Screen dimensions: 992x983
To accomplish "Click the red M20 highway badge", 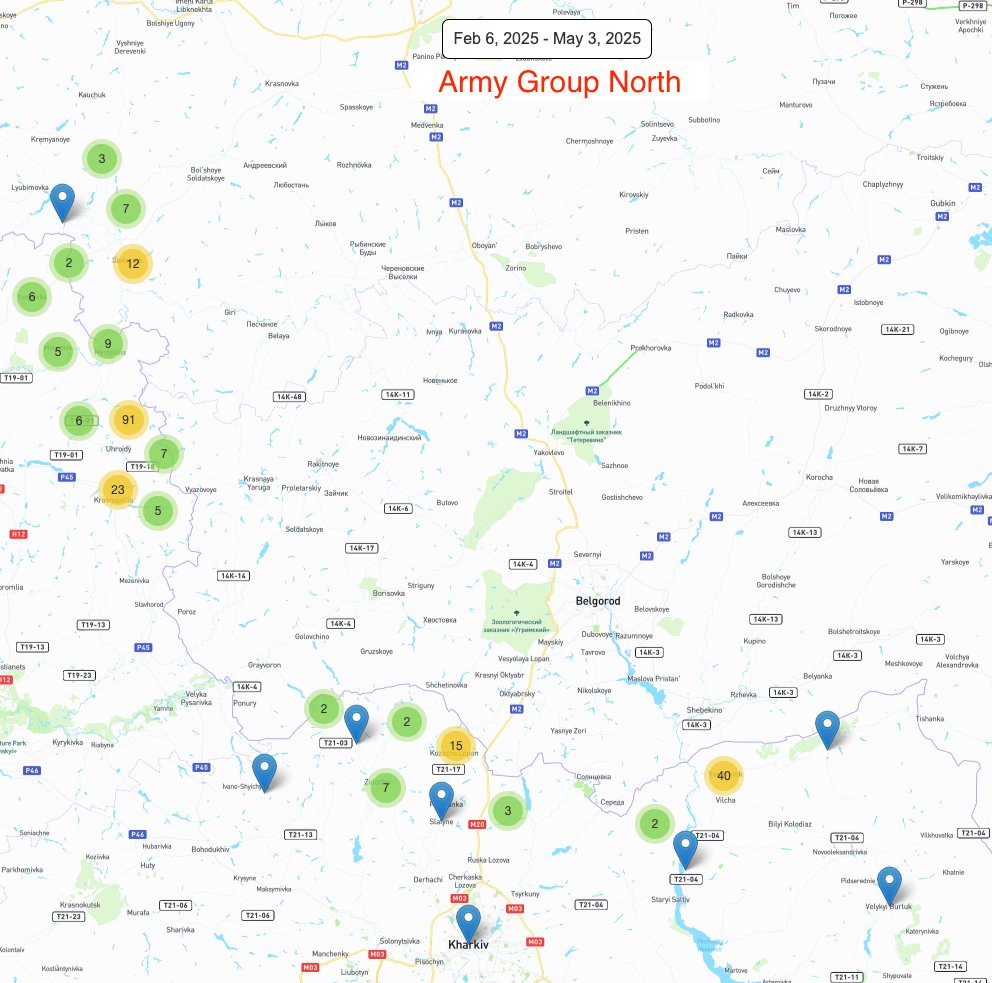I will pyautogui.click(x=477, y=824).
